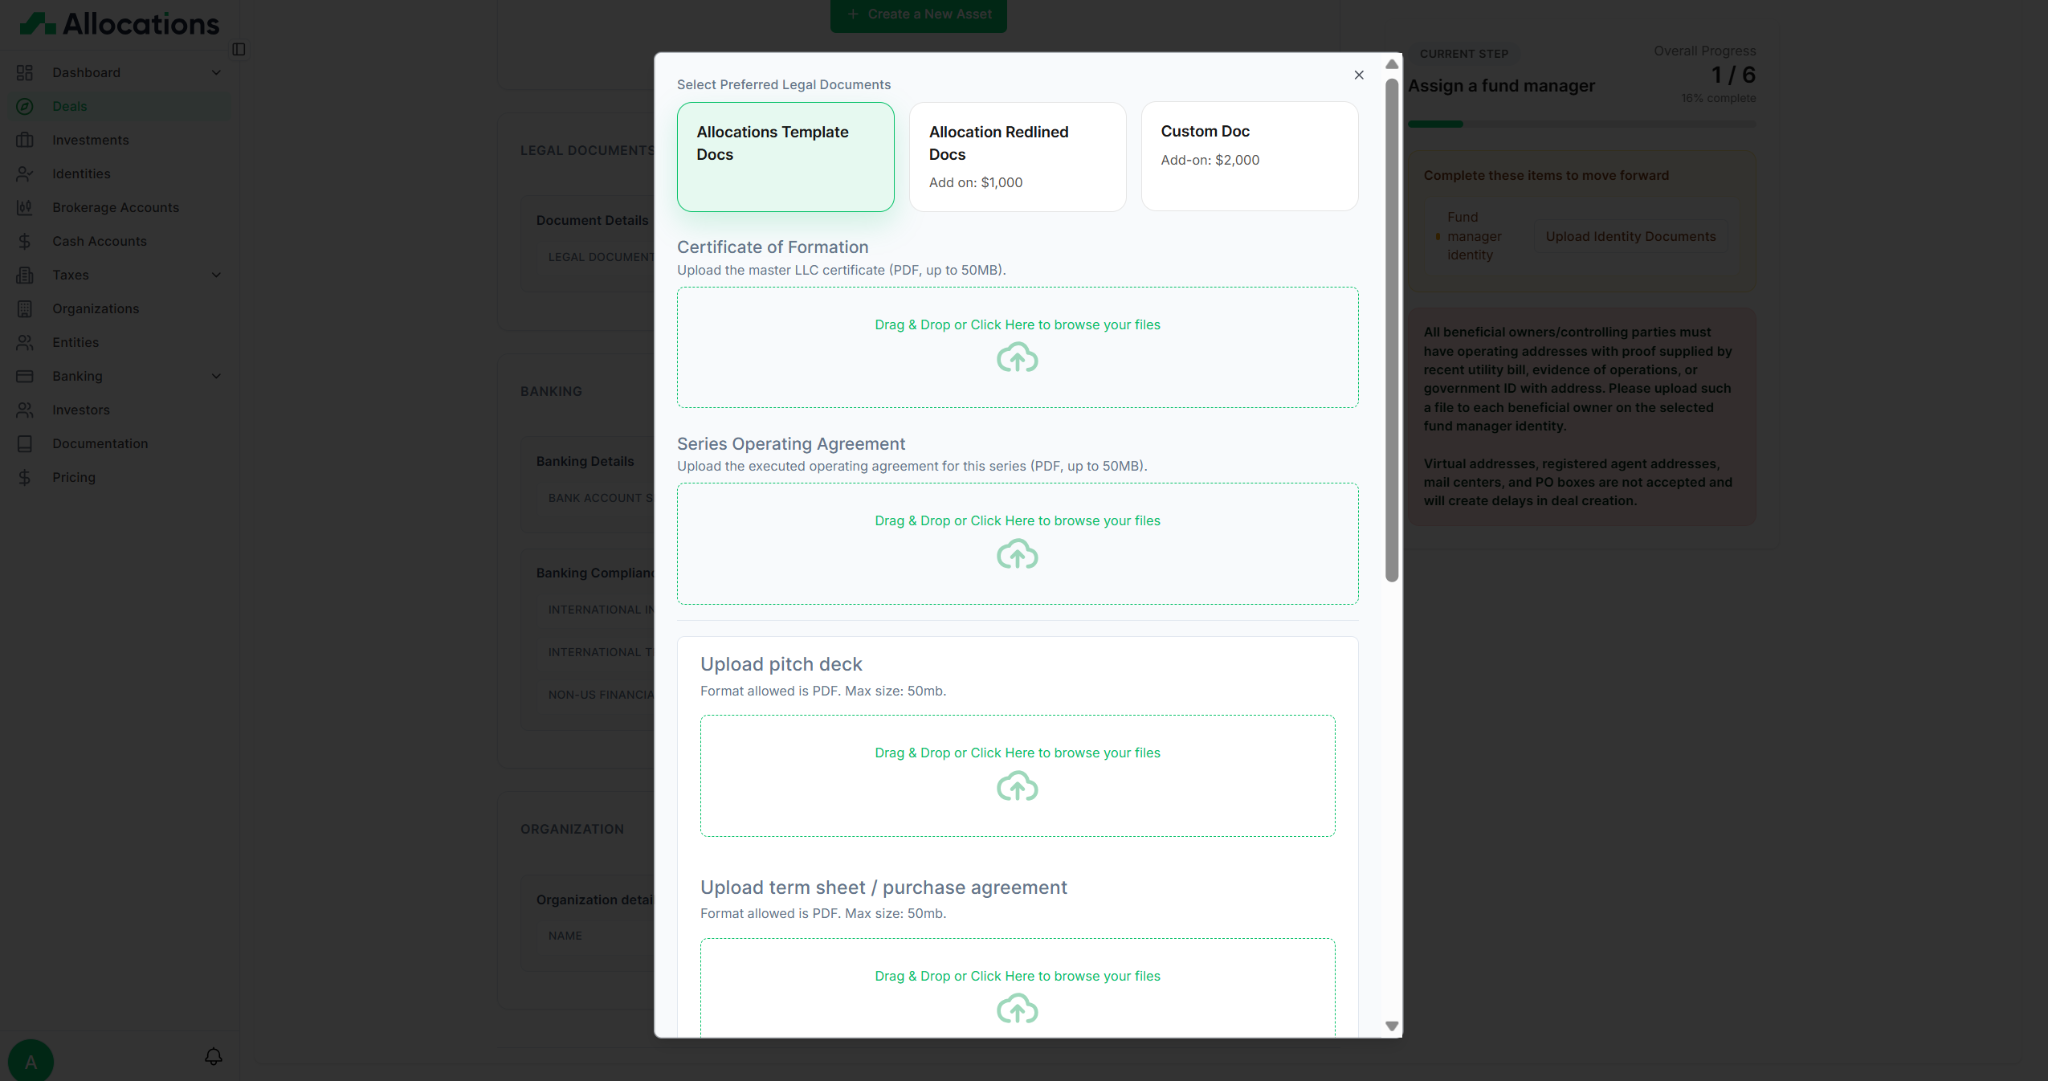
Task: Open notifications bell icon
Action: point(213,1056)
